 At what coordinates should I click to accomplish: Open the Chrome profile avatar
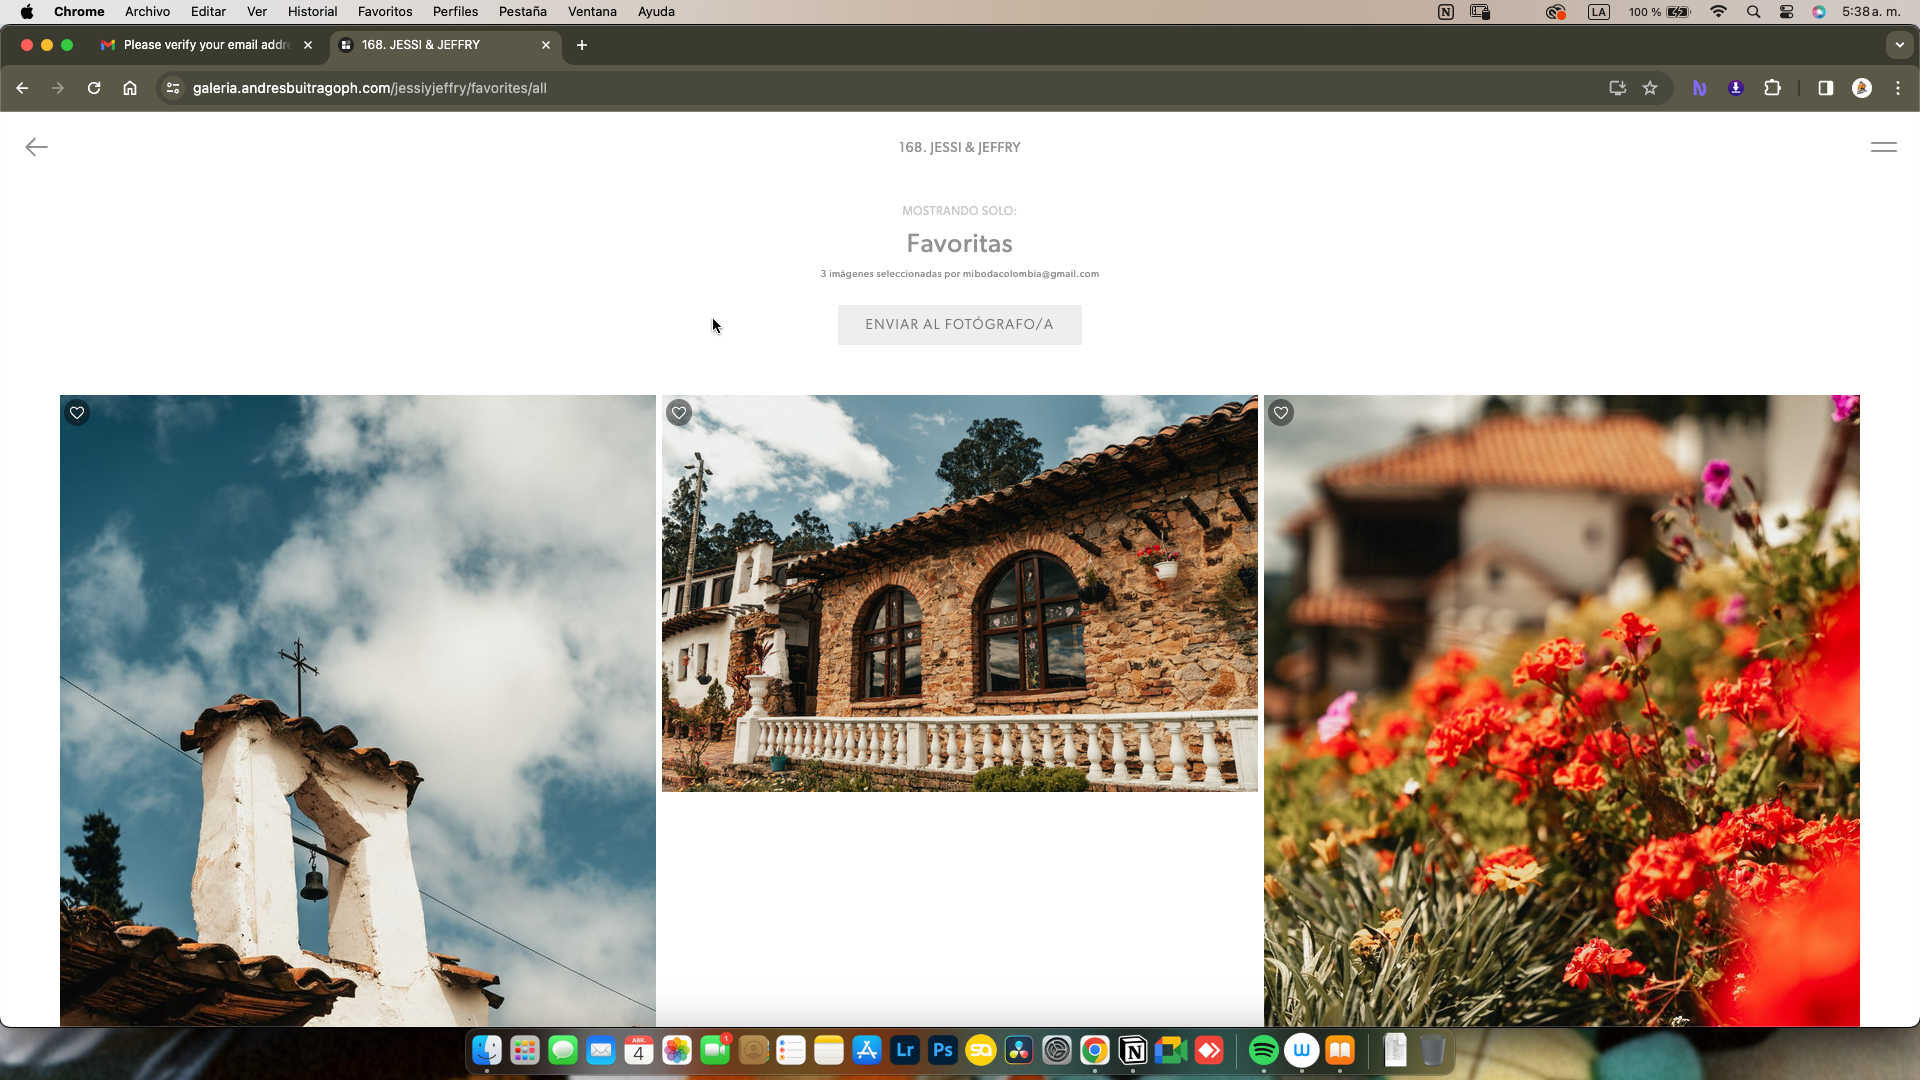[x=1862, y=88]
